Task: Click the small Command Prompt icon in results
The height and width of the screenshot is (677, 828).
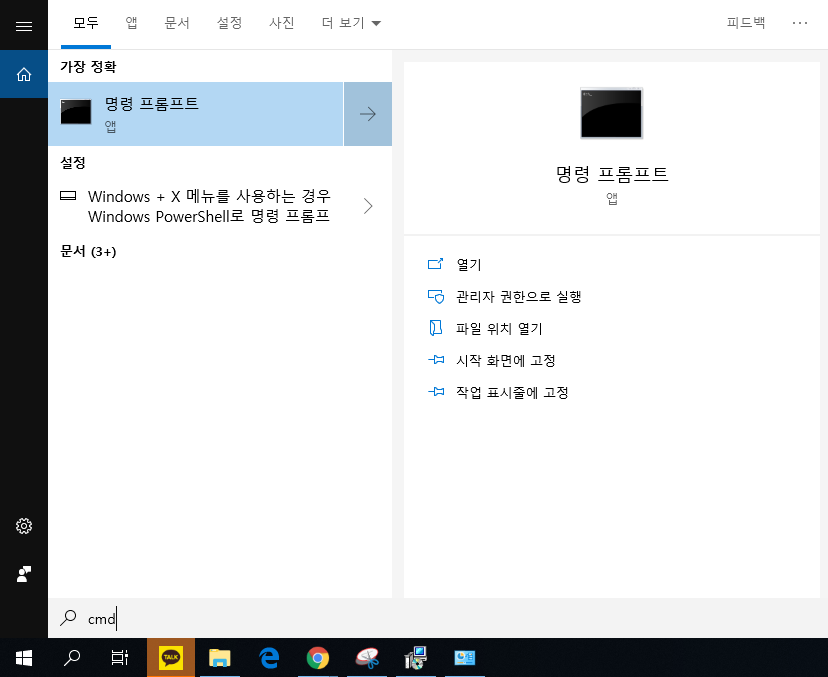Action: pos(76,112)
